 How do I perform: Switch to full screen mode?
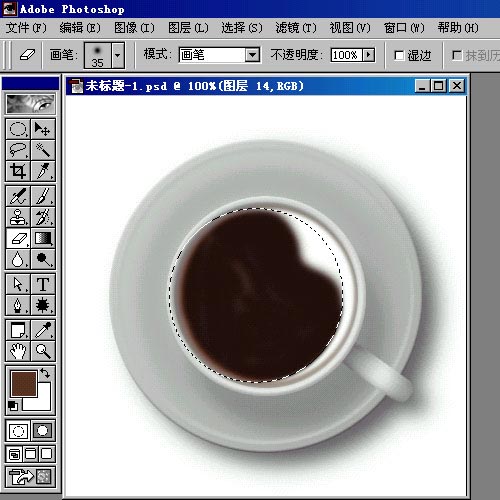point(47,454)
